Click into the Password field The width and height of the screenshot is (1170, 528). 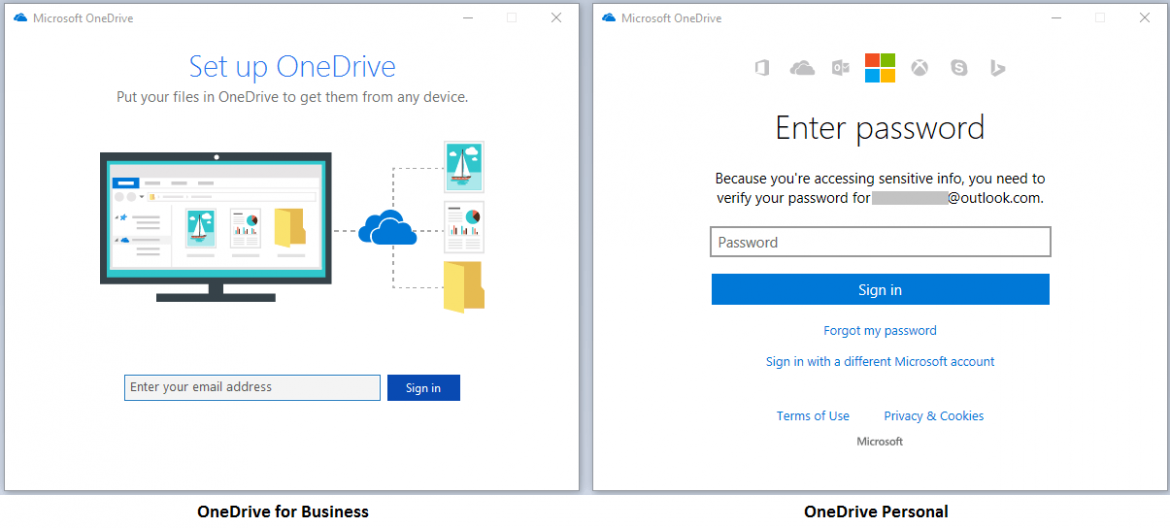[880, 242]
